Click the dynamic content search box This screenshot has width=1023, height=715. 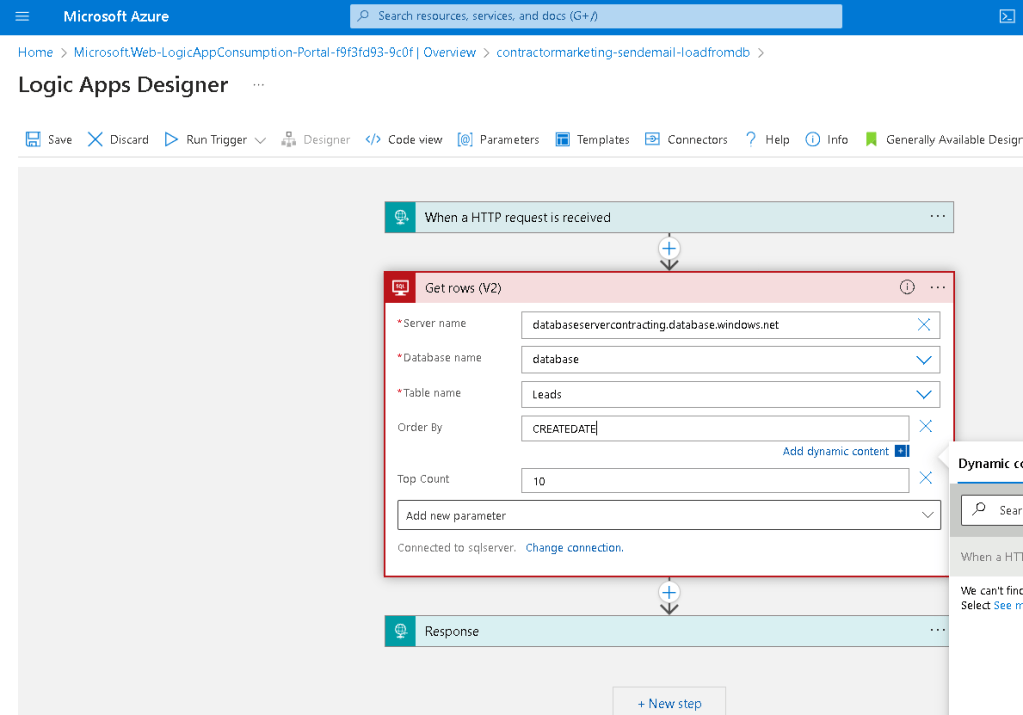(992, 510)
